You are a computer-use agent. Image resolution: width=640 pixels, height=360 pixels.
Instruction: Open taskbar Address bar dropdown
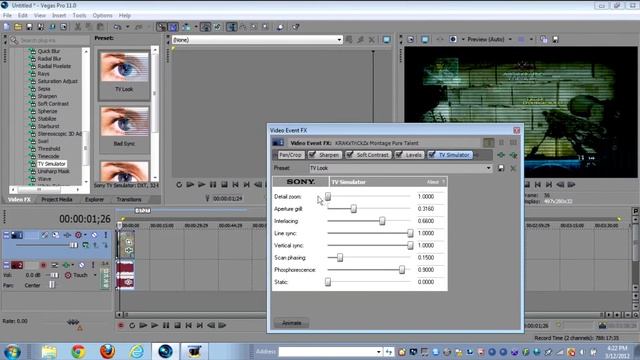(x=379, y=352)
